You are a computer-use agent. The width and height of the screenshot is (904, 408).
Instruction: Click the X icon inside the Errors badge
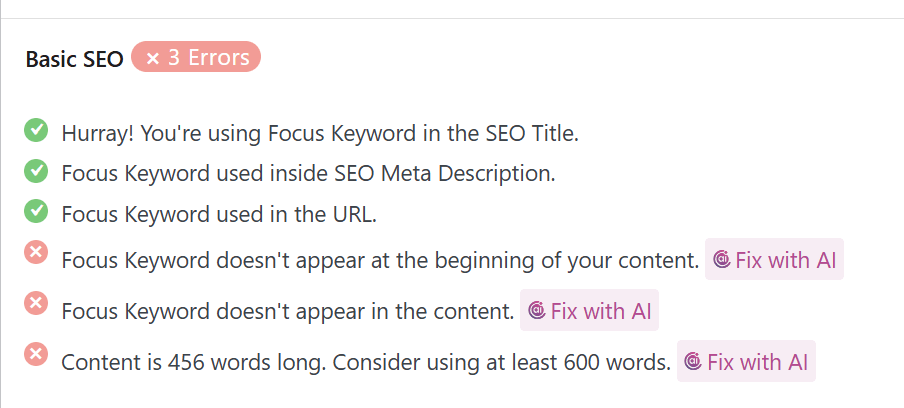point(153,59)
